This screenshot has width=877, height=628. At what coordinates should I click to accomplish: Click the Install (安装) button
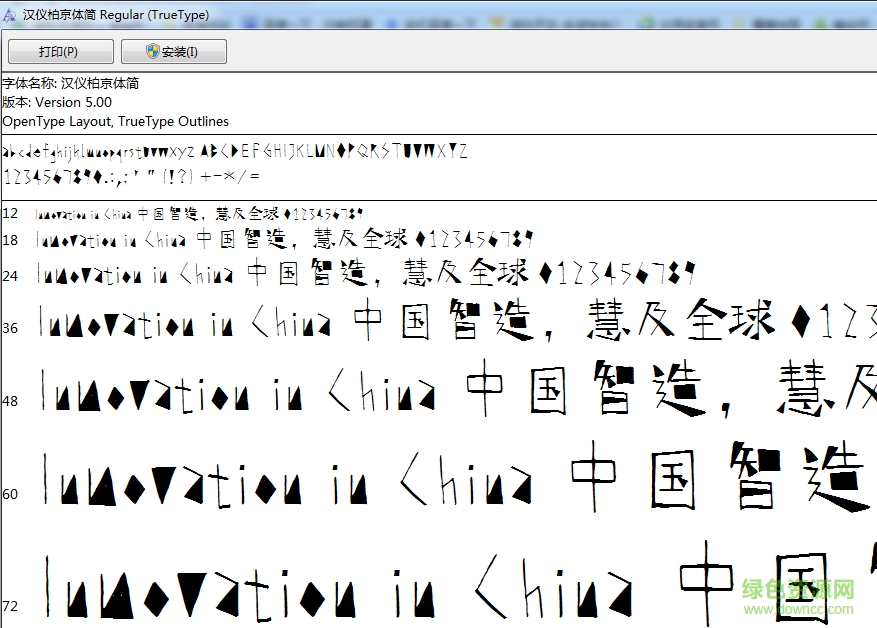tap(173, 51)
